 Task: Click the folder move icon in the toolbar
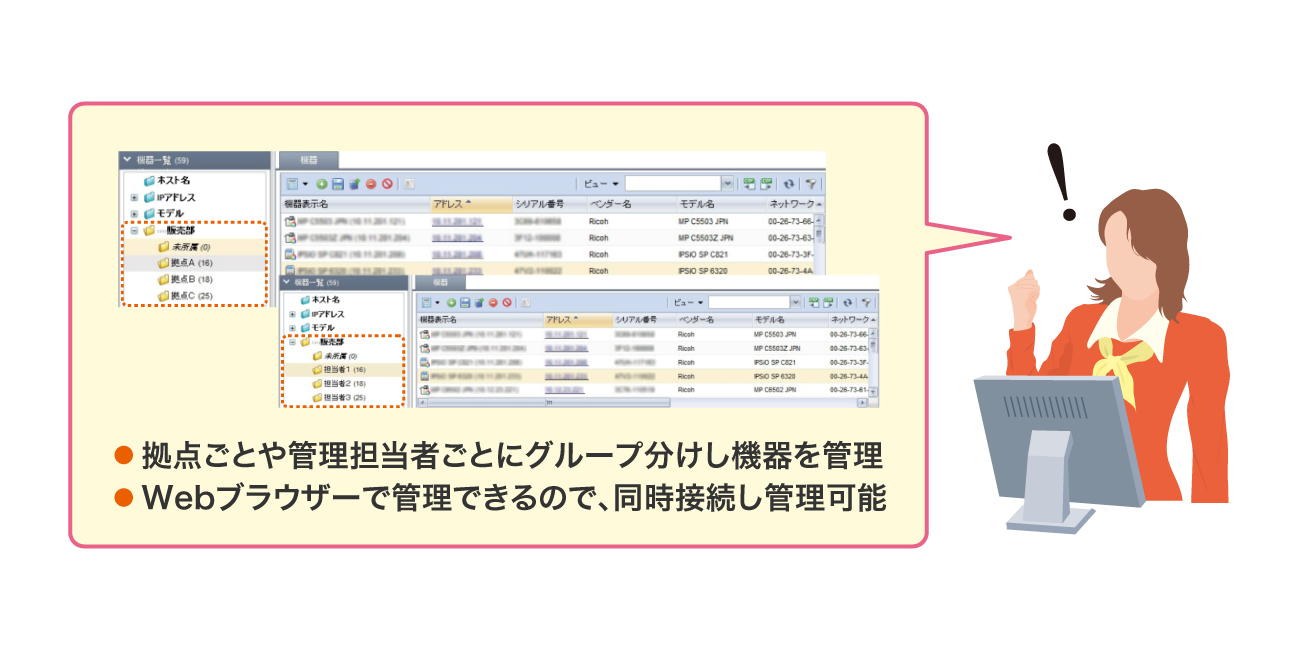[x=354, y=185]
